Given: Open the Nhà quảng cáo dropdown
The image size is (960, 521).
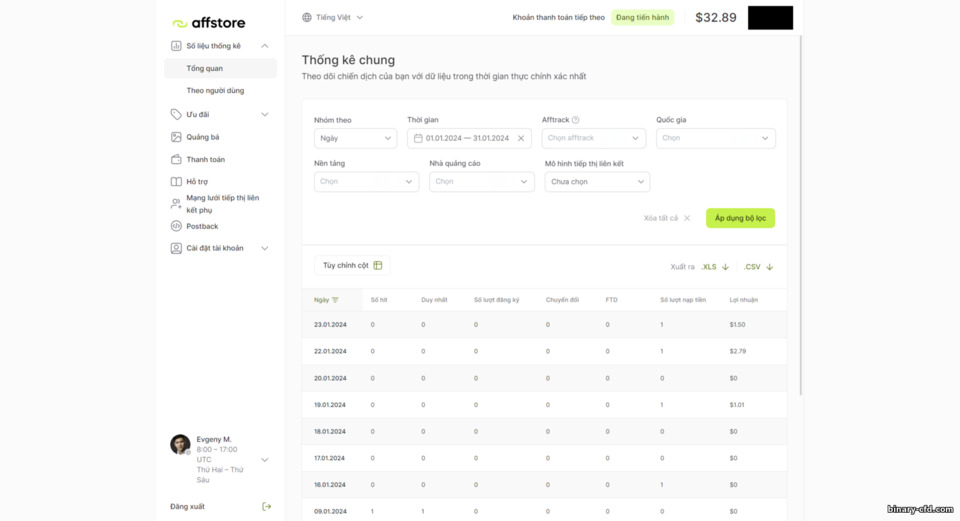Looking at the screenshot, I should click(x=482, y=182).
